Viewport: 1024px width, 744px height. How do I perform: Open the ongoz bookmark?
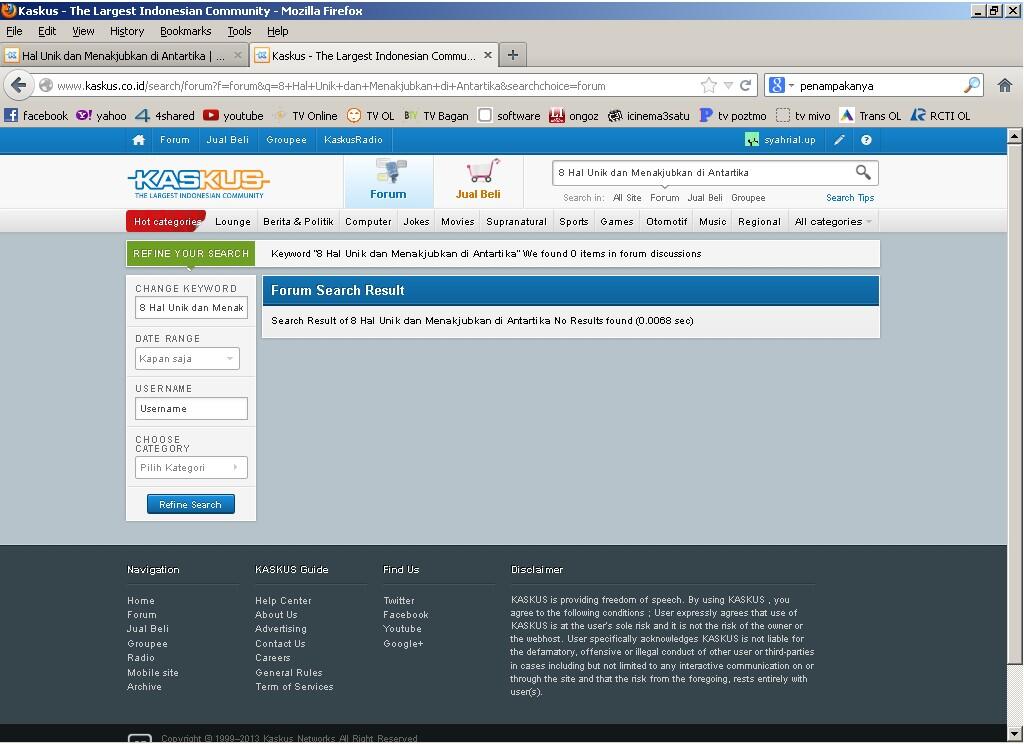click(x=574, y=116)
